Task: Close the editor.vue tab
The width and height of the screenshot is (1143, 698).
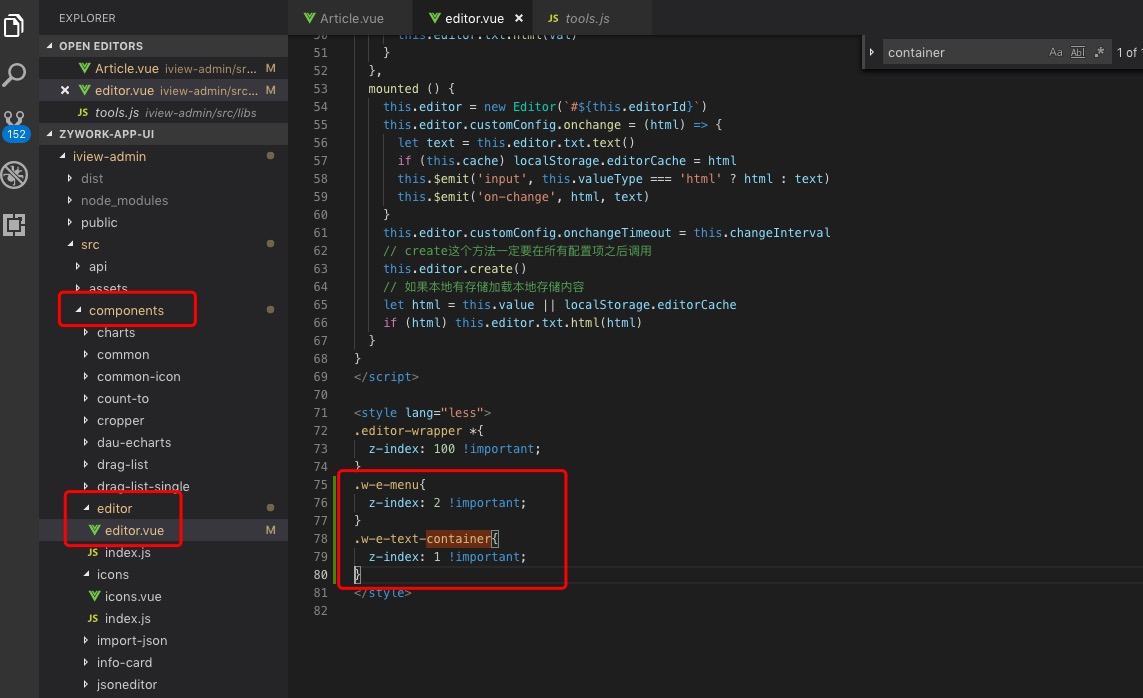Action: tap(517, 17)
